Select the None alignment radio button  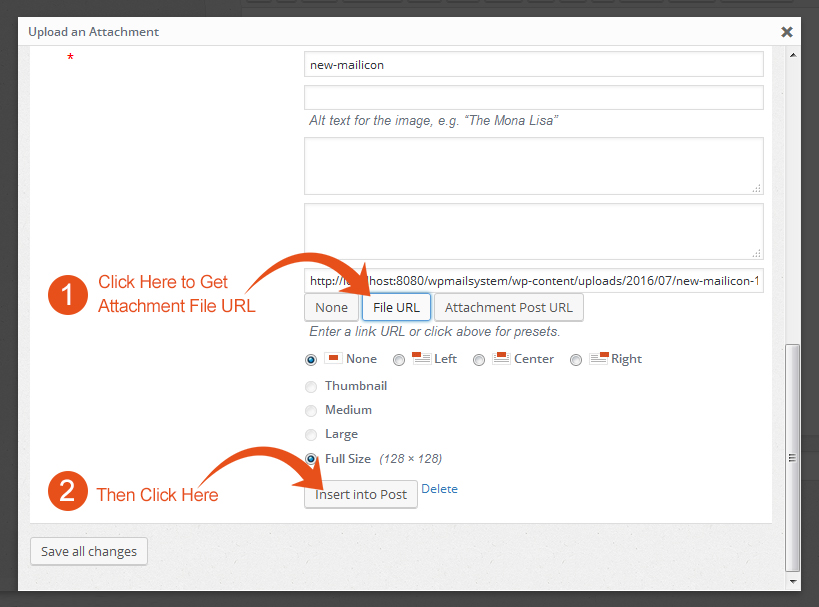[x=311, y=360]
